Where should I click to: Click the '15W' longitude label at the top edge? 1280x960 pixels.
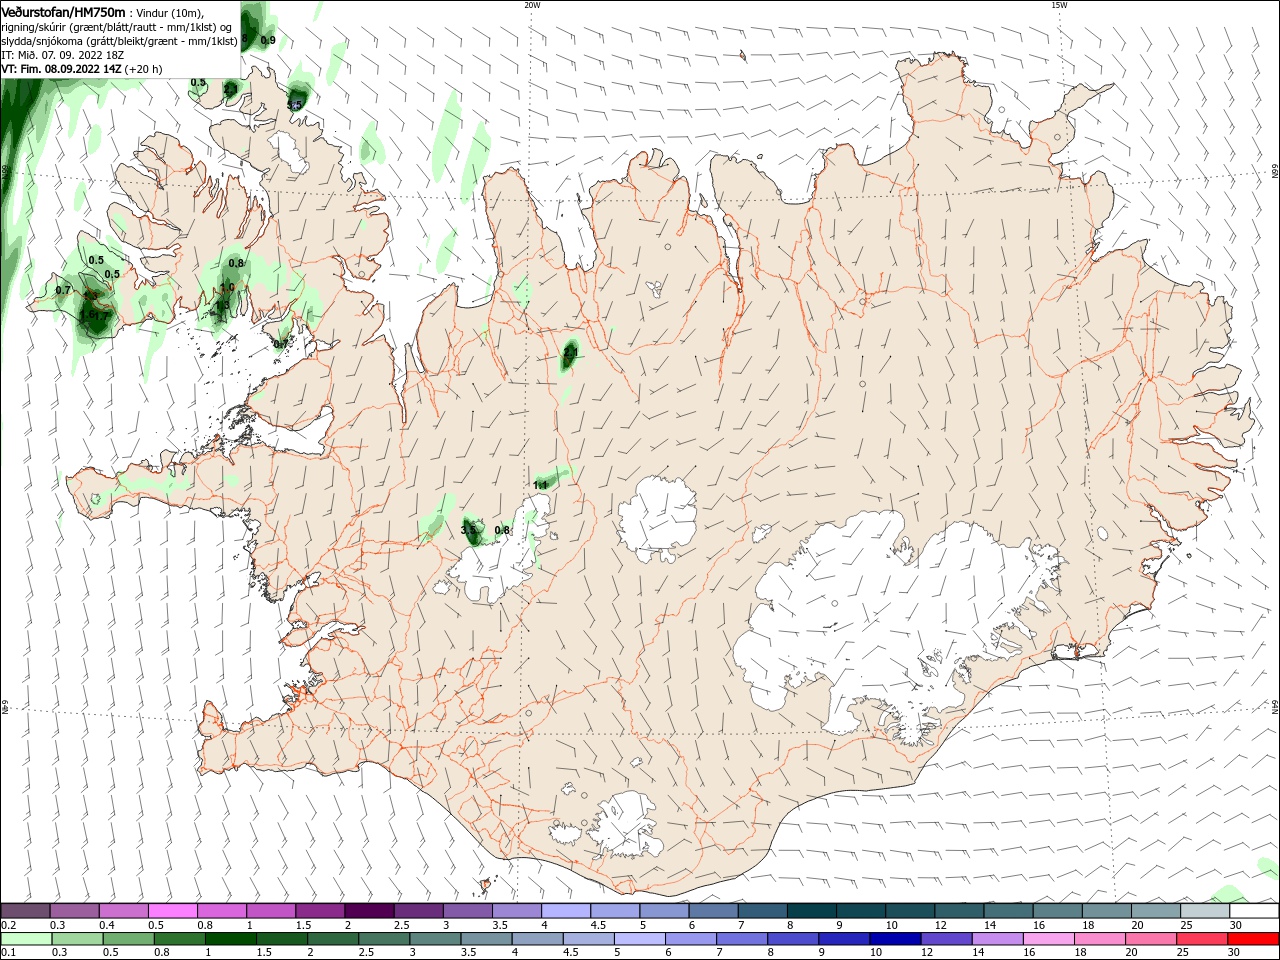(x=1059, y=5)
